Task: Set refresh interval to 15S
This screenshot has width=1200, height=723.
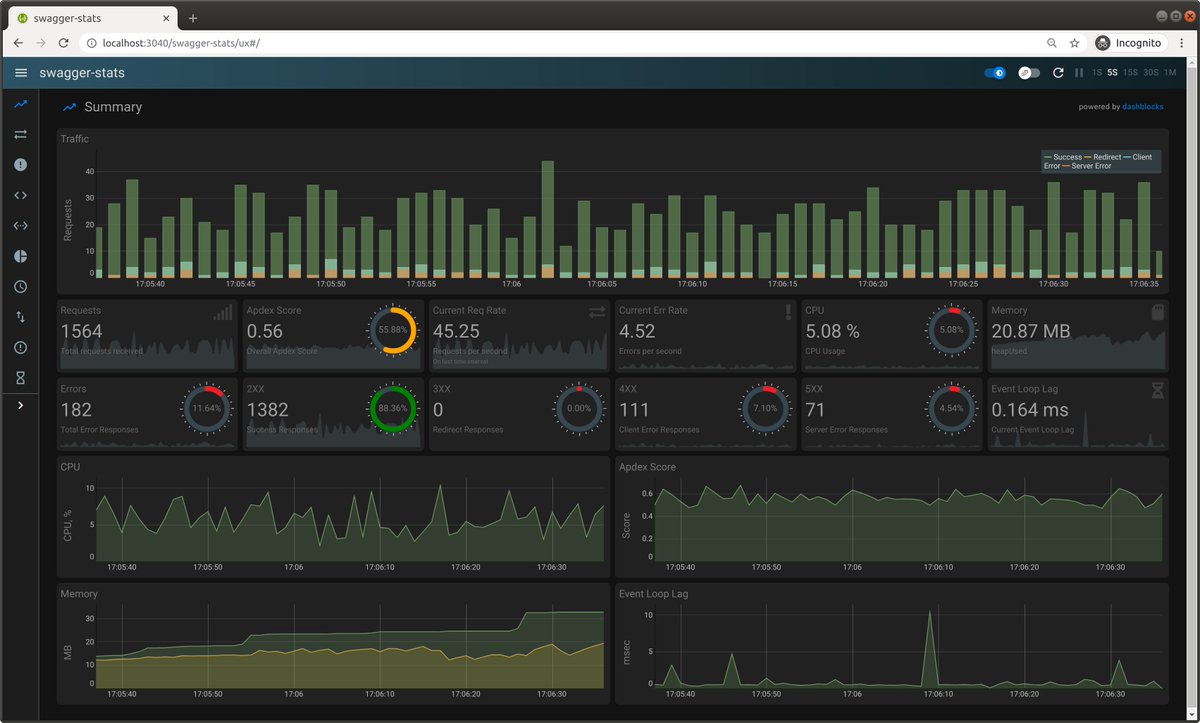Action: point(1131,73)
